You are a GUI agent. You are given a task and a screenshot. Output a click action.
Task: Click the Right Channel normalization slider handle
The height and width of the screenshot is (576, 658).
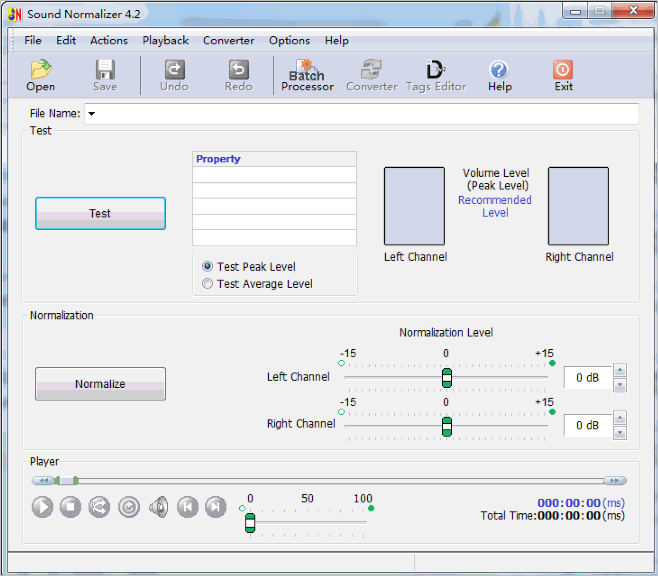(447, 427)
